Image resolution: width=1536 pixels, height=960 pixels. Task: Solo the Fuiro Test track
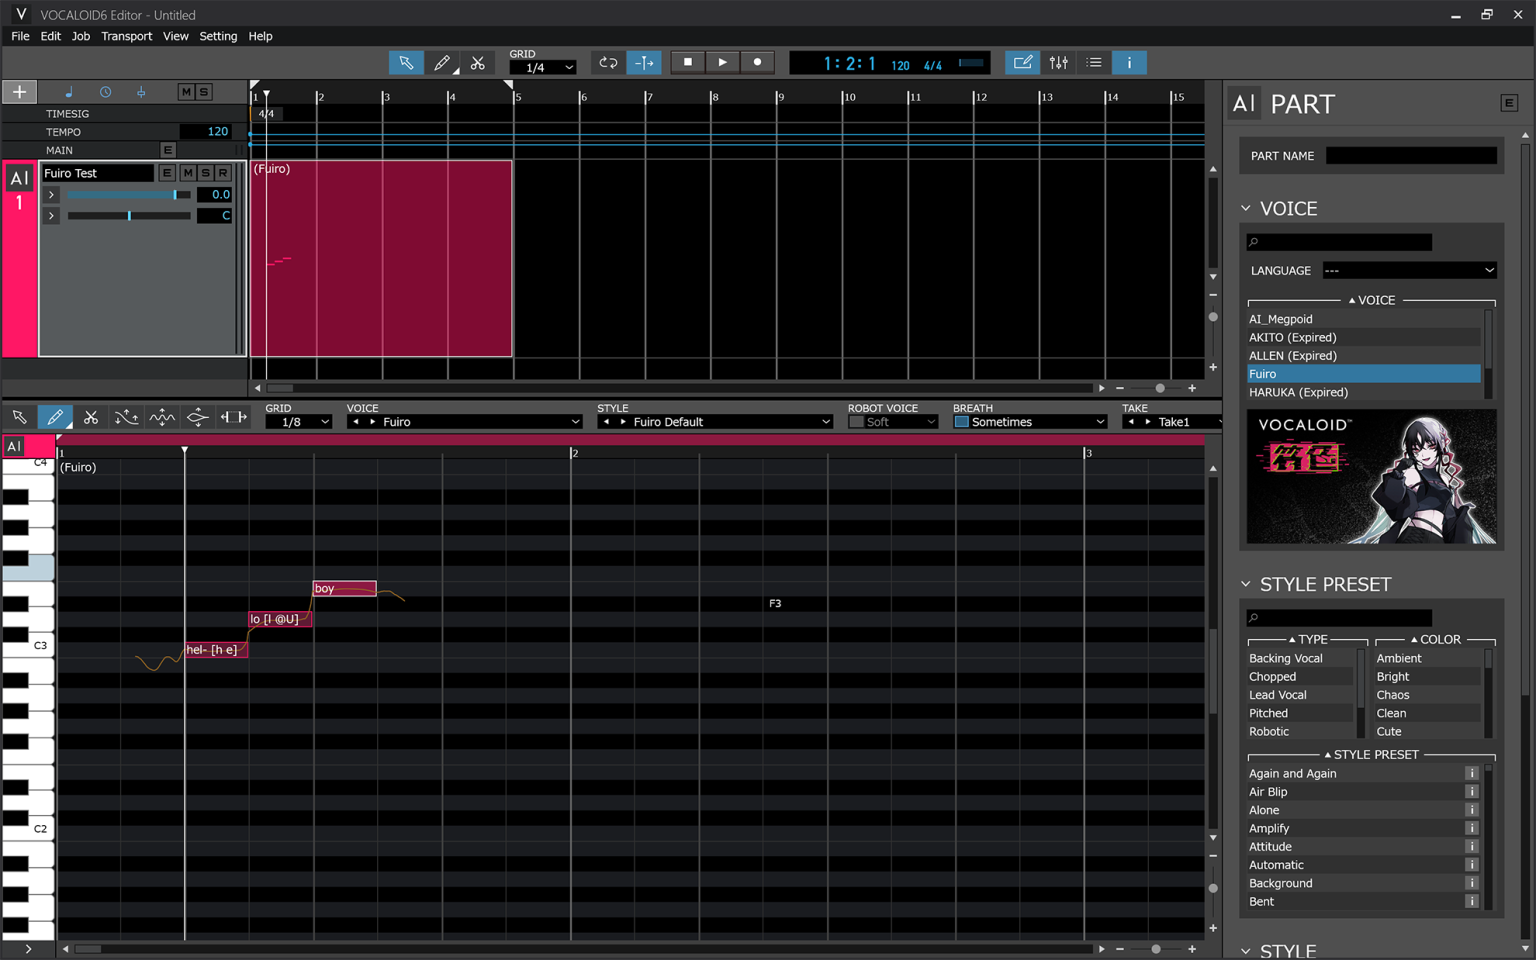point(204,172)
